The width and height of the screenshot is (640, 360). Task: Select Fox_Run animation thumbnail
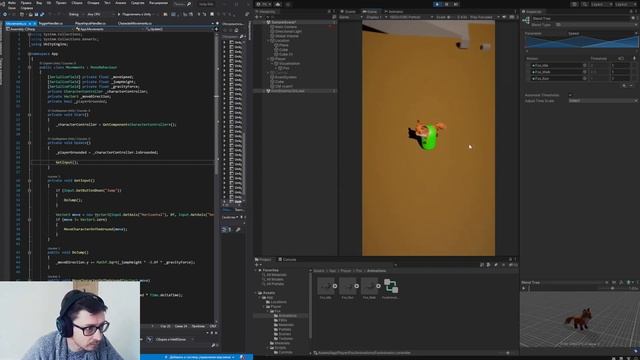[348, 286]
